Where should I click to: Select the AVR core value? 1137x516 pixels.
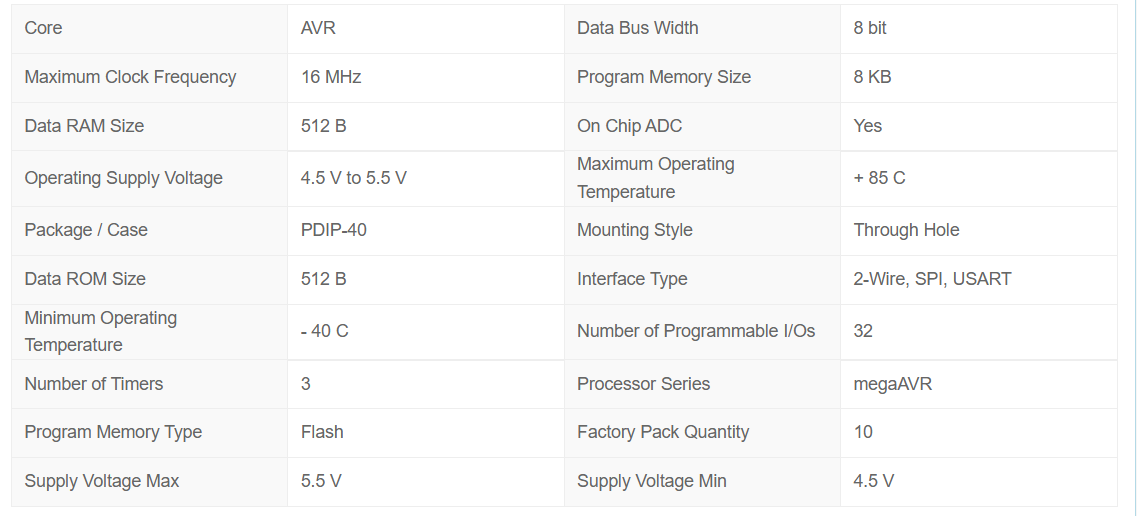(x=318, y=28)
